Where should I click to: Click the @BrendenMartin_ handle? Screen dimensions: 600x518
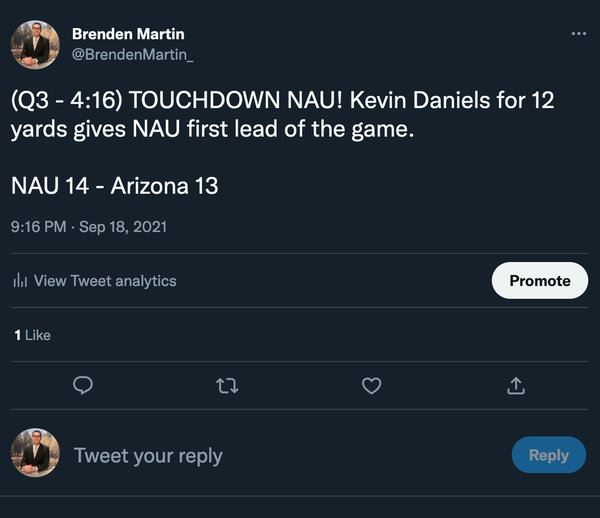point(133,54)
